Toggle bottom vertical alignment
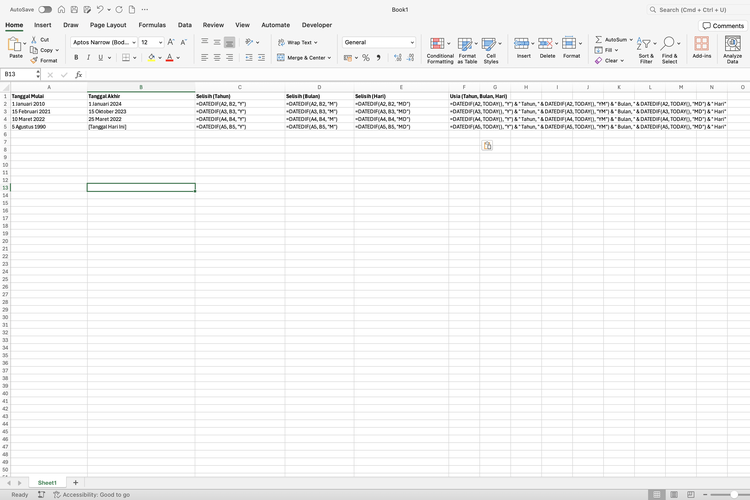Viewport: 750px width, 500px height. click(230, 42)
